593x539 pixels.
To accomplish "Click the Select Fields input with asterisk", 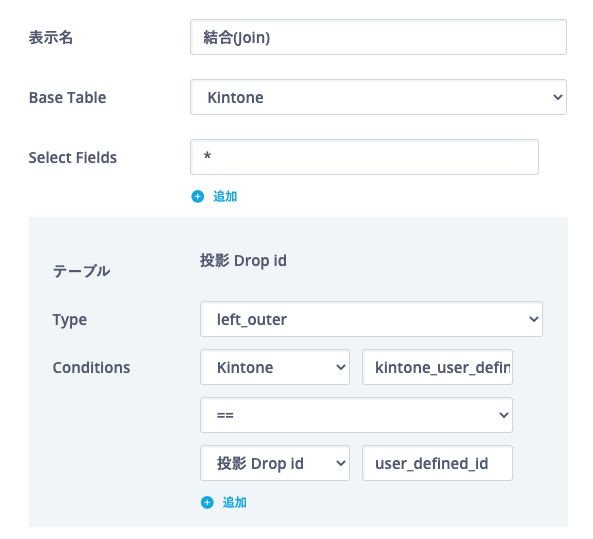I will (x=364, y=157).
